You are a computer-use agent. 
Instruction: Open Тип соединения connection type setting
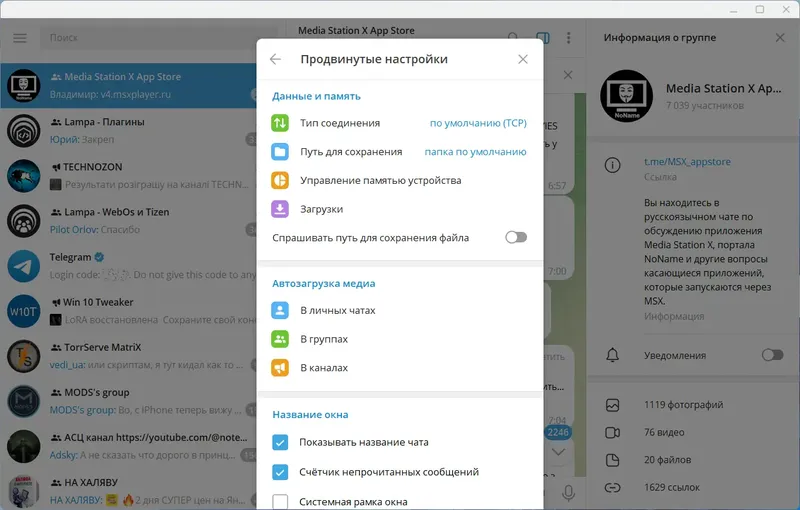400,123
